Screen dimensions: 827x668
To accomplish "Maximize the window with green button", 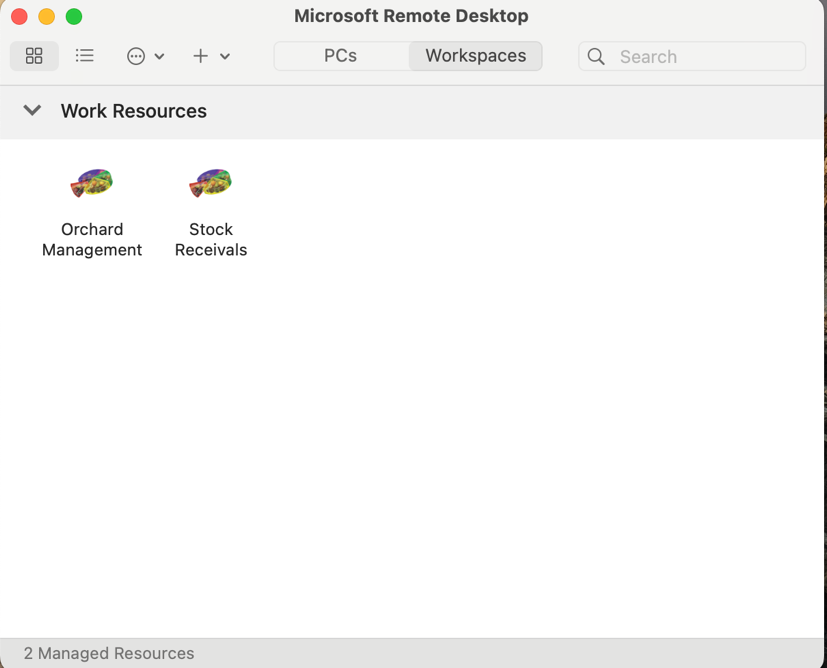I will 74,16.
